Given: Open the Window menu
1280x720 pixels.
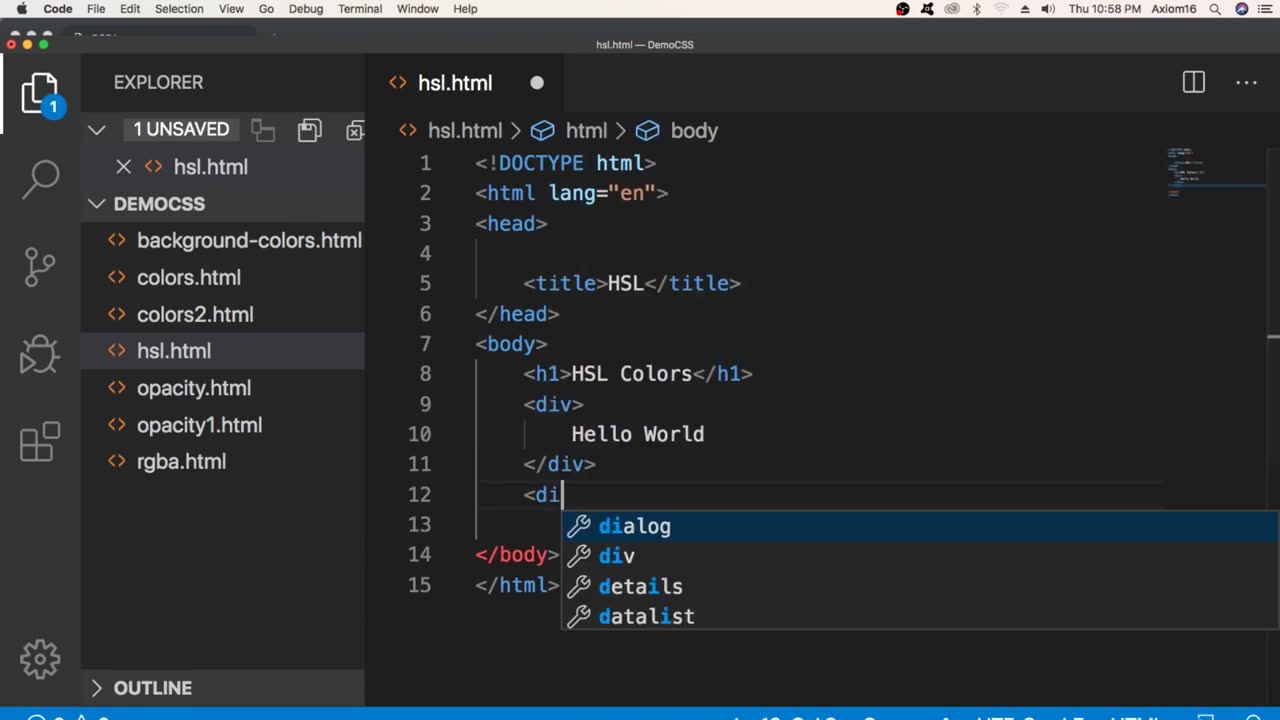Looking at the screenshot, I should pyautogui.click(x=418, y=9).
